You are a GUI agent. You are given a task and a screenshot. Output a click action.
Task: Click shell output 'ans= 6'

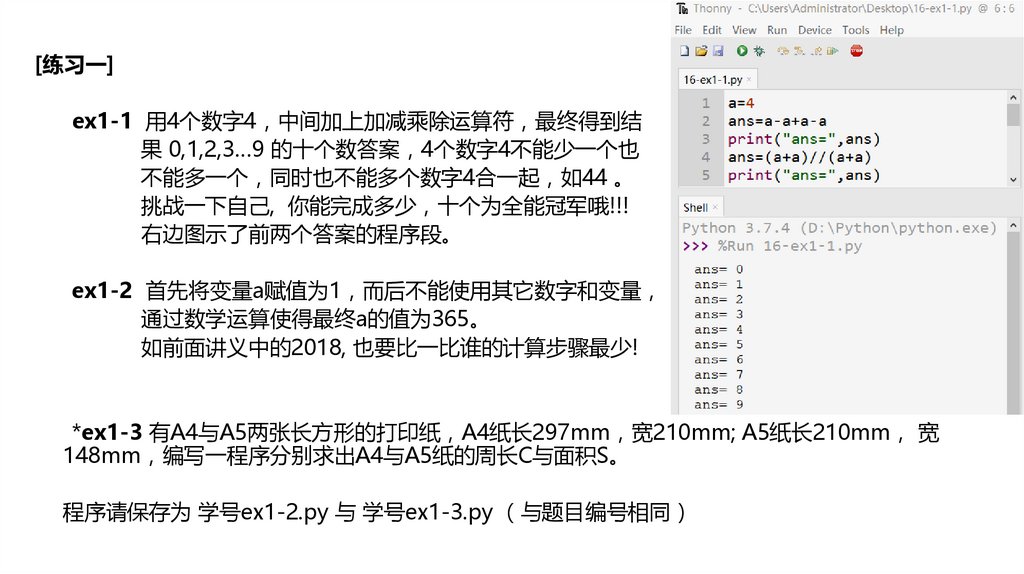pyautogui.click(x=718, y=360)
